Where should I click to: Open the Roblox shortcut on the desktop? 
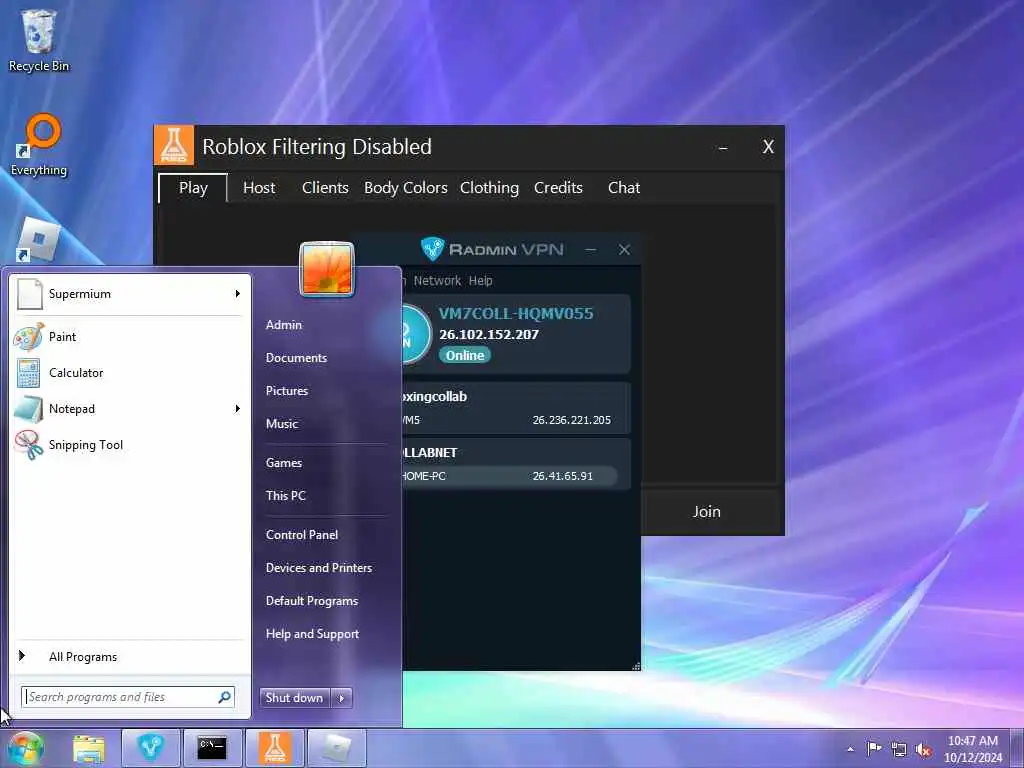[x=39, y=240]
